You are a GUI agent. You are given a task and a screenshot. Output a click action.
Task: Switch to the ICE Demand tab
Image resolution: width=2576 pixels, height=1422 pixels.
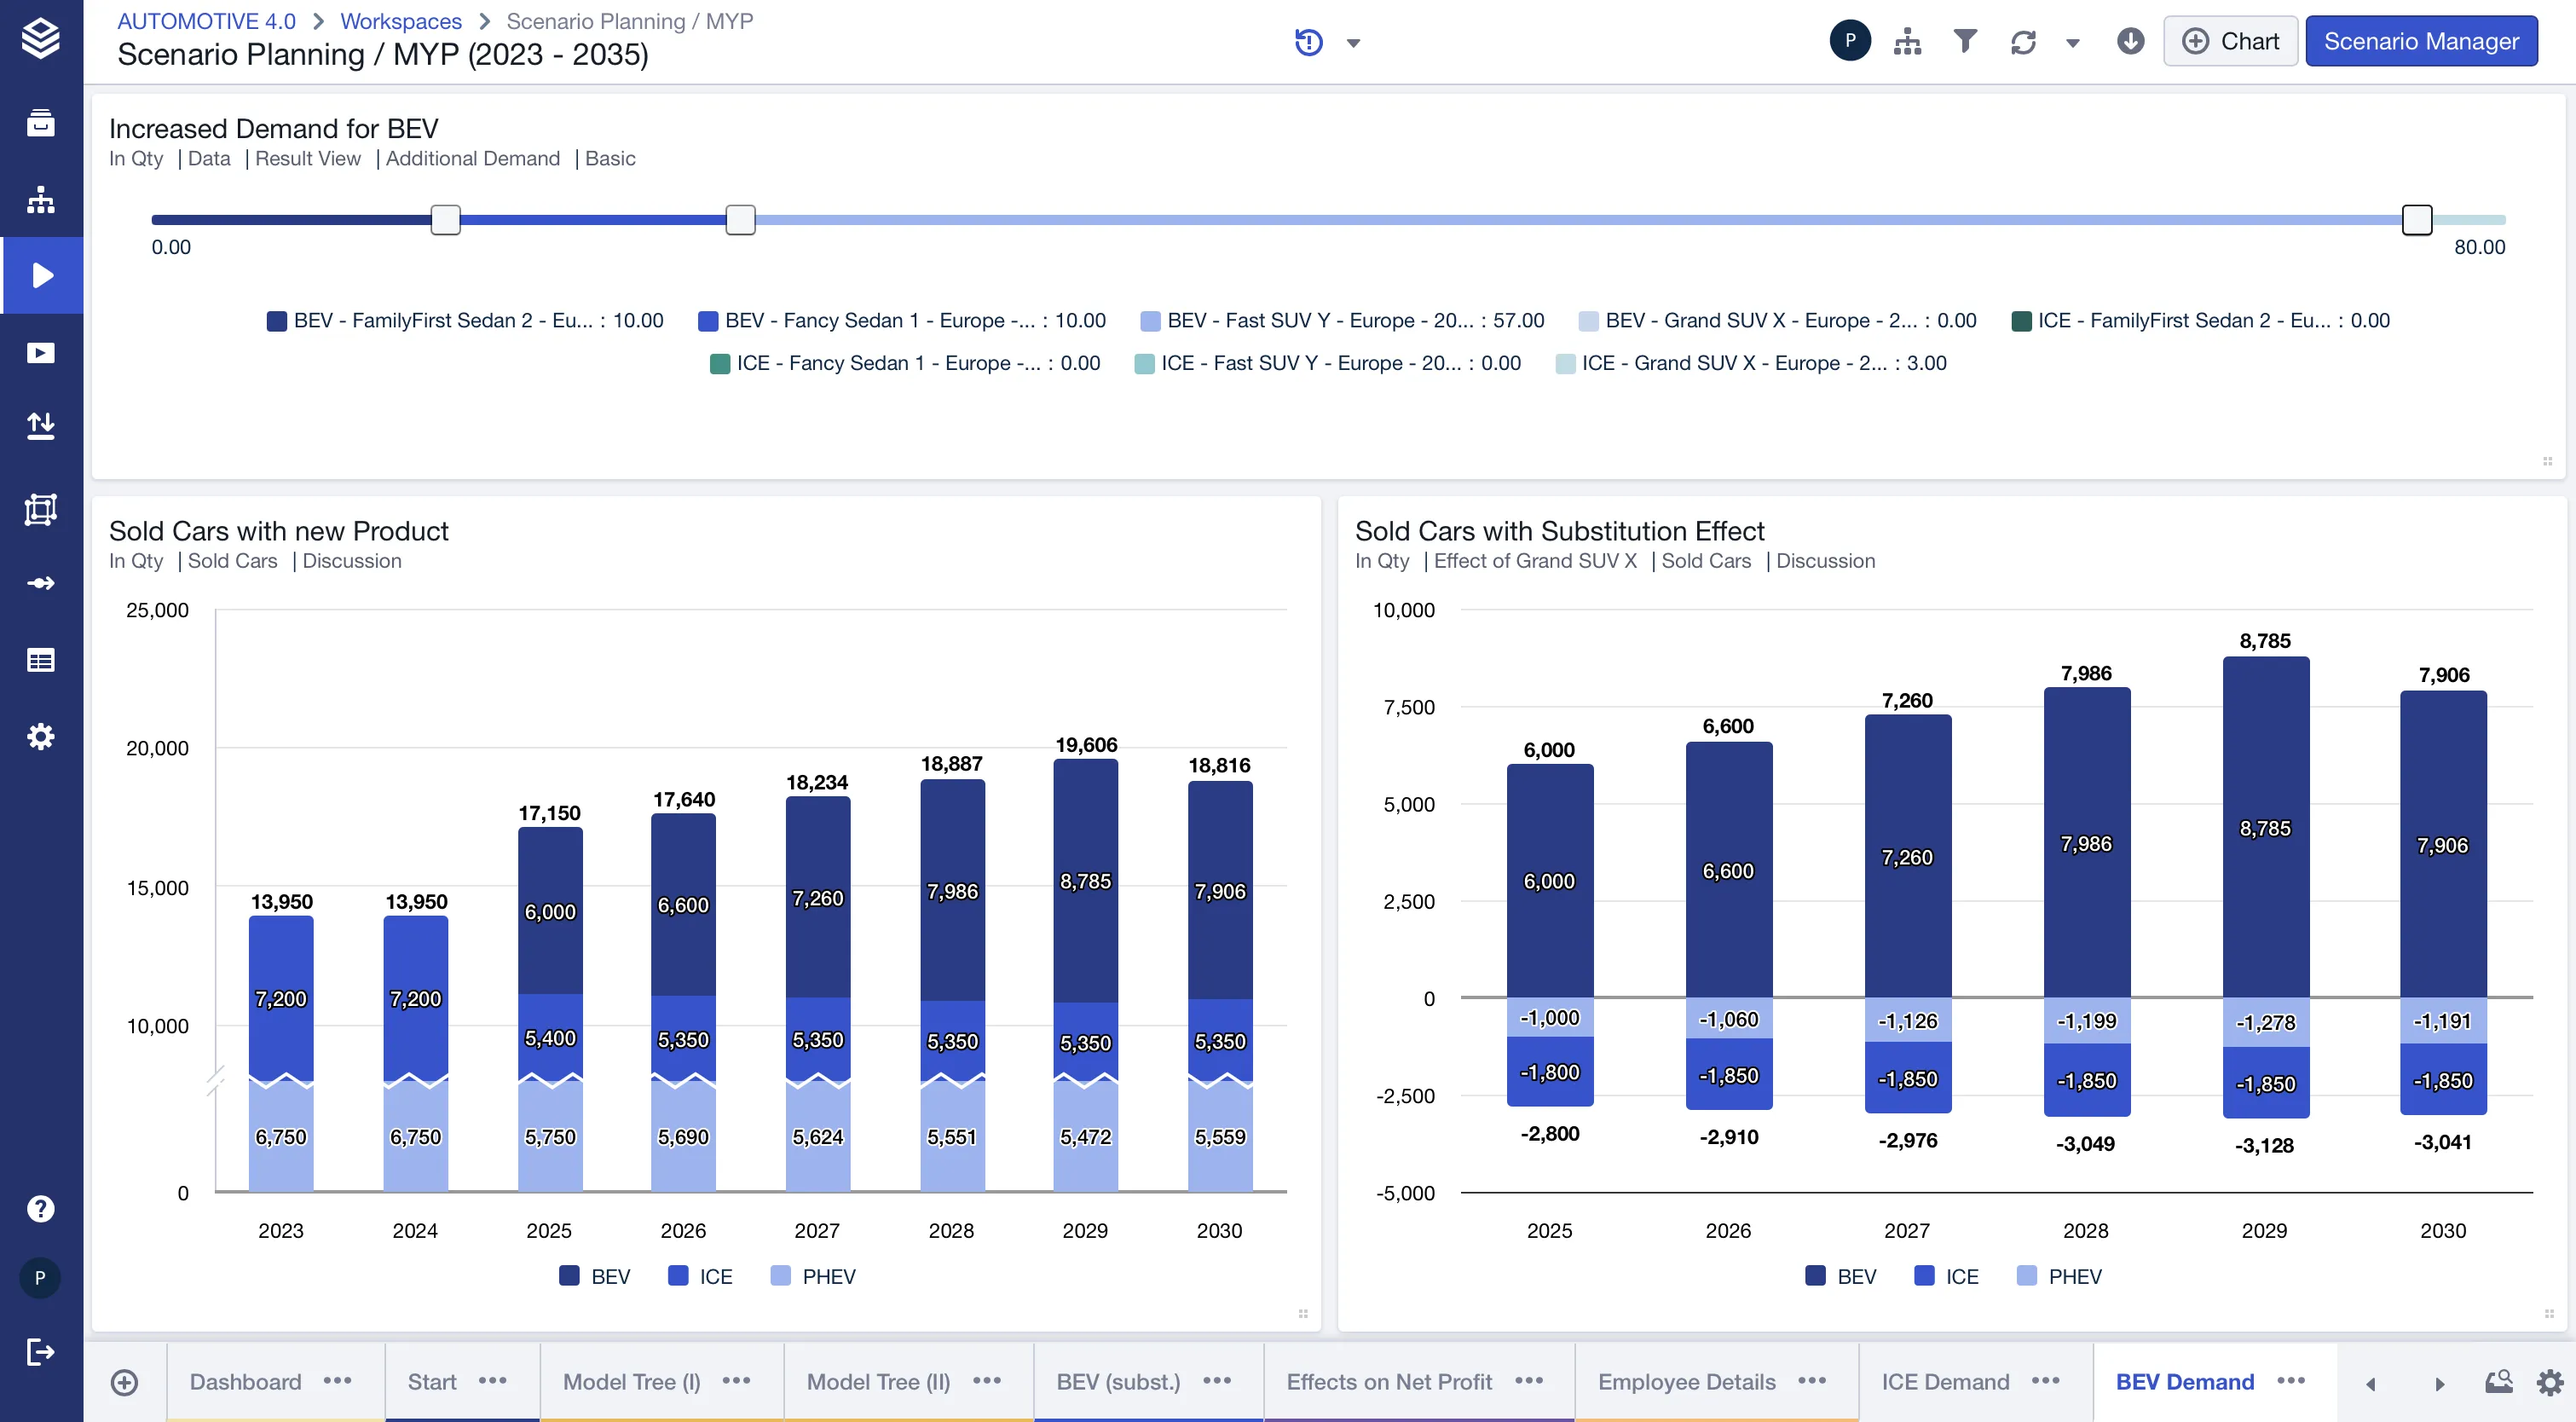point(1945,1381)
